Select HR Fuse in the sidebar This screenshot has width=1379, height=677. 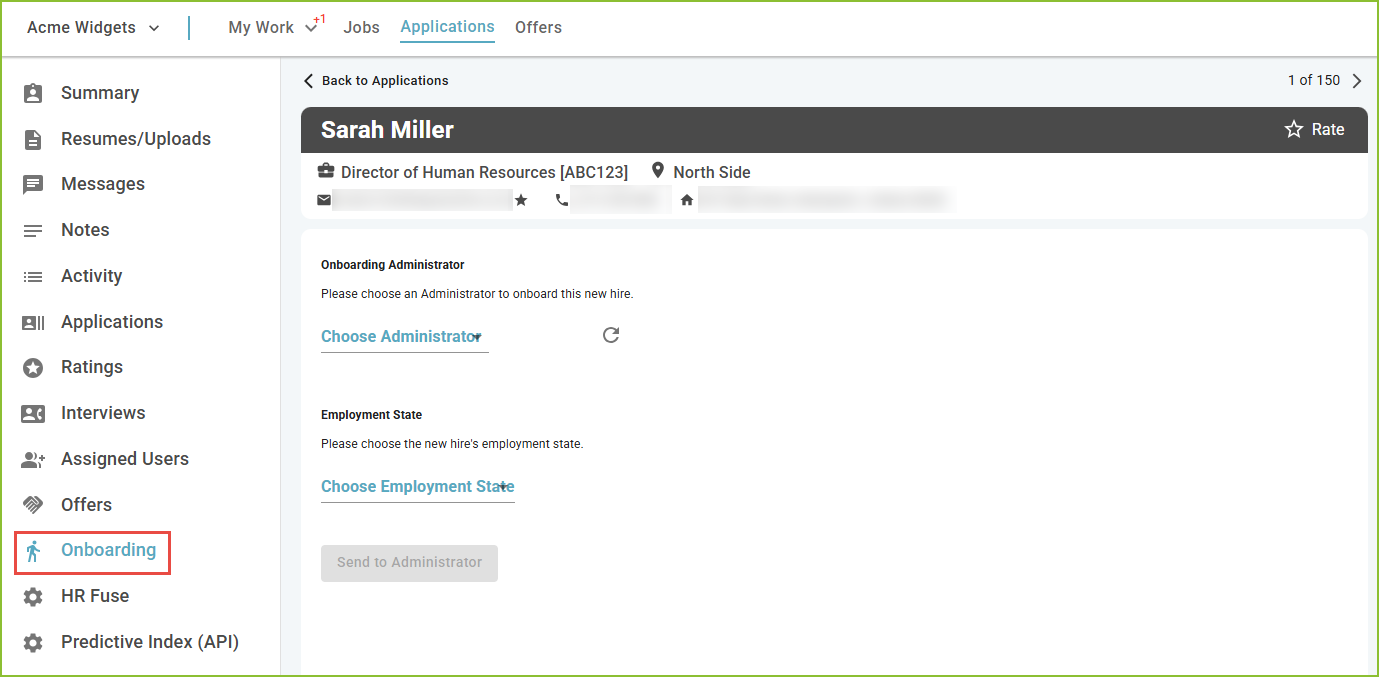point(95,596)
